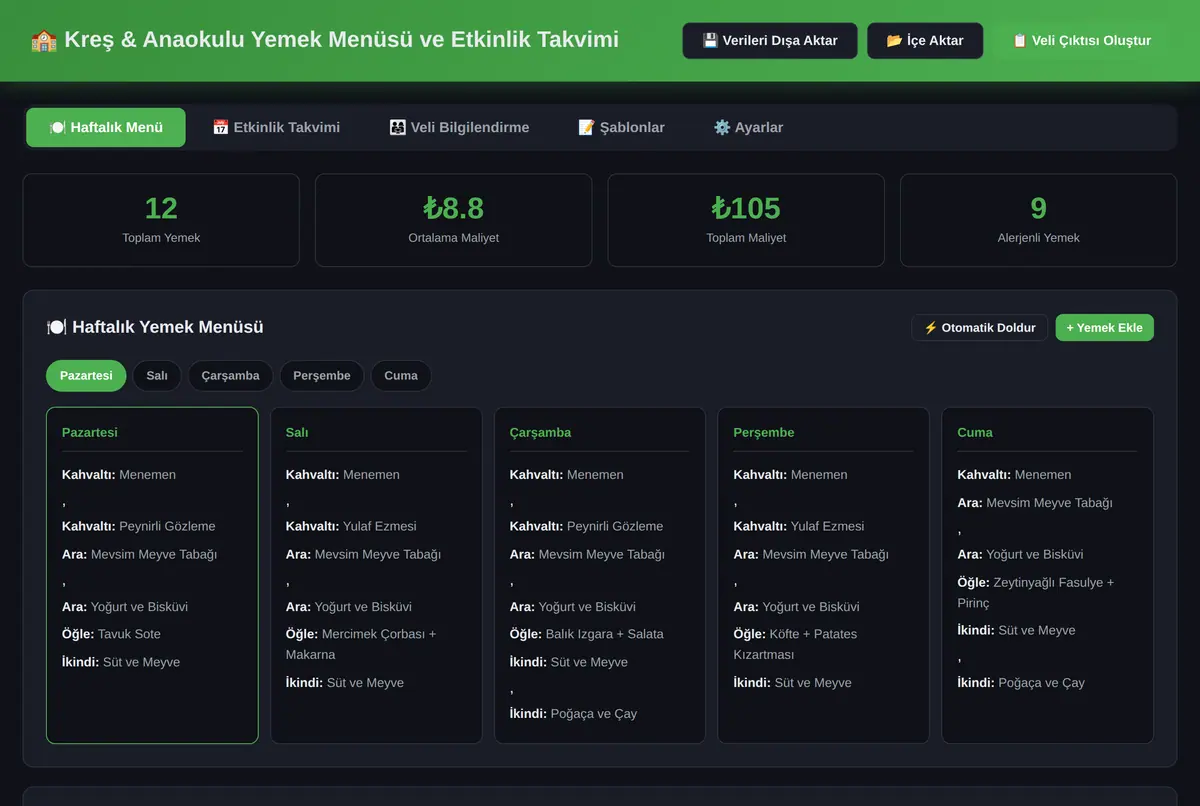
Task: Click Poğaça ve Çay in the Çarşamba card
Action: click(594, 714)
